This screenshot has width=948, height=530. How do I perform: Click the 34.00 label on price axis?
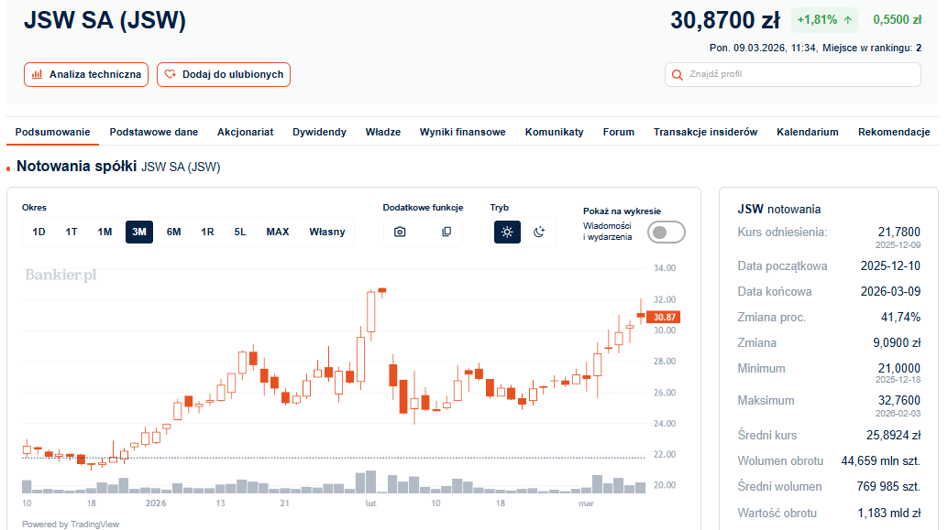click(x=664, y=268)
